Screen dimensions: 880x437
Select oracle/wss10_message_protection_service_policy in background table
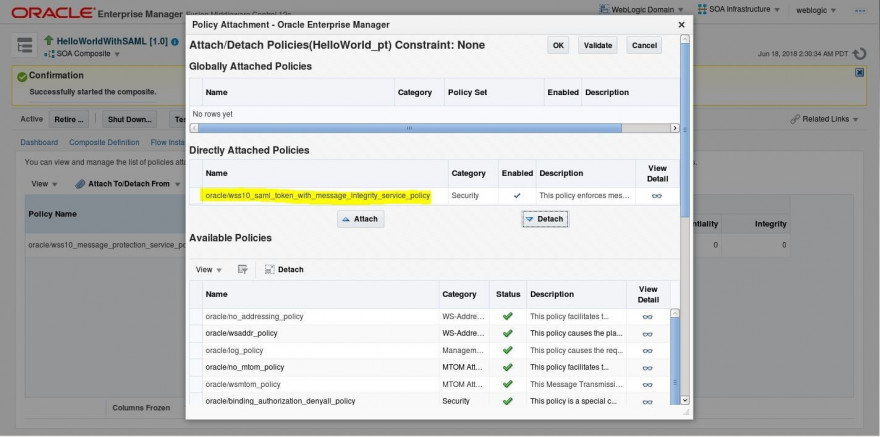coord(107,245)
